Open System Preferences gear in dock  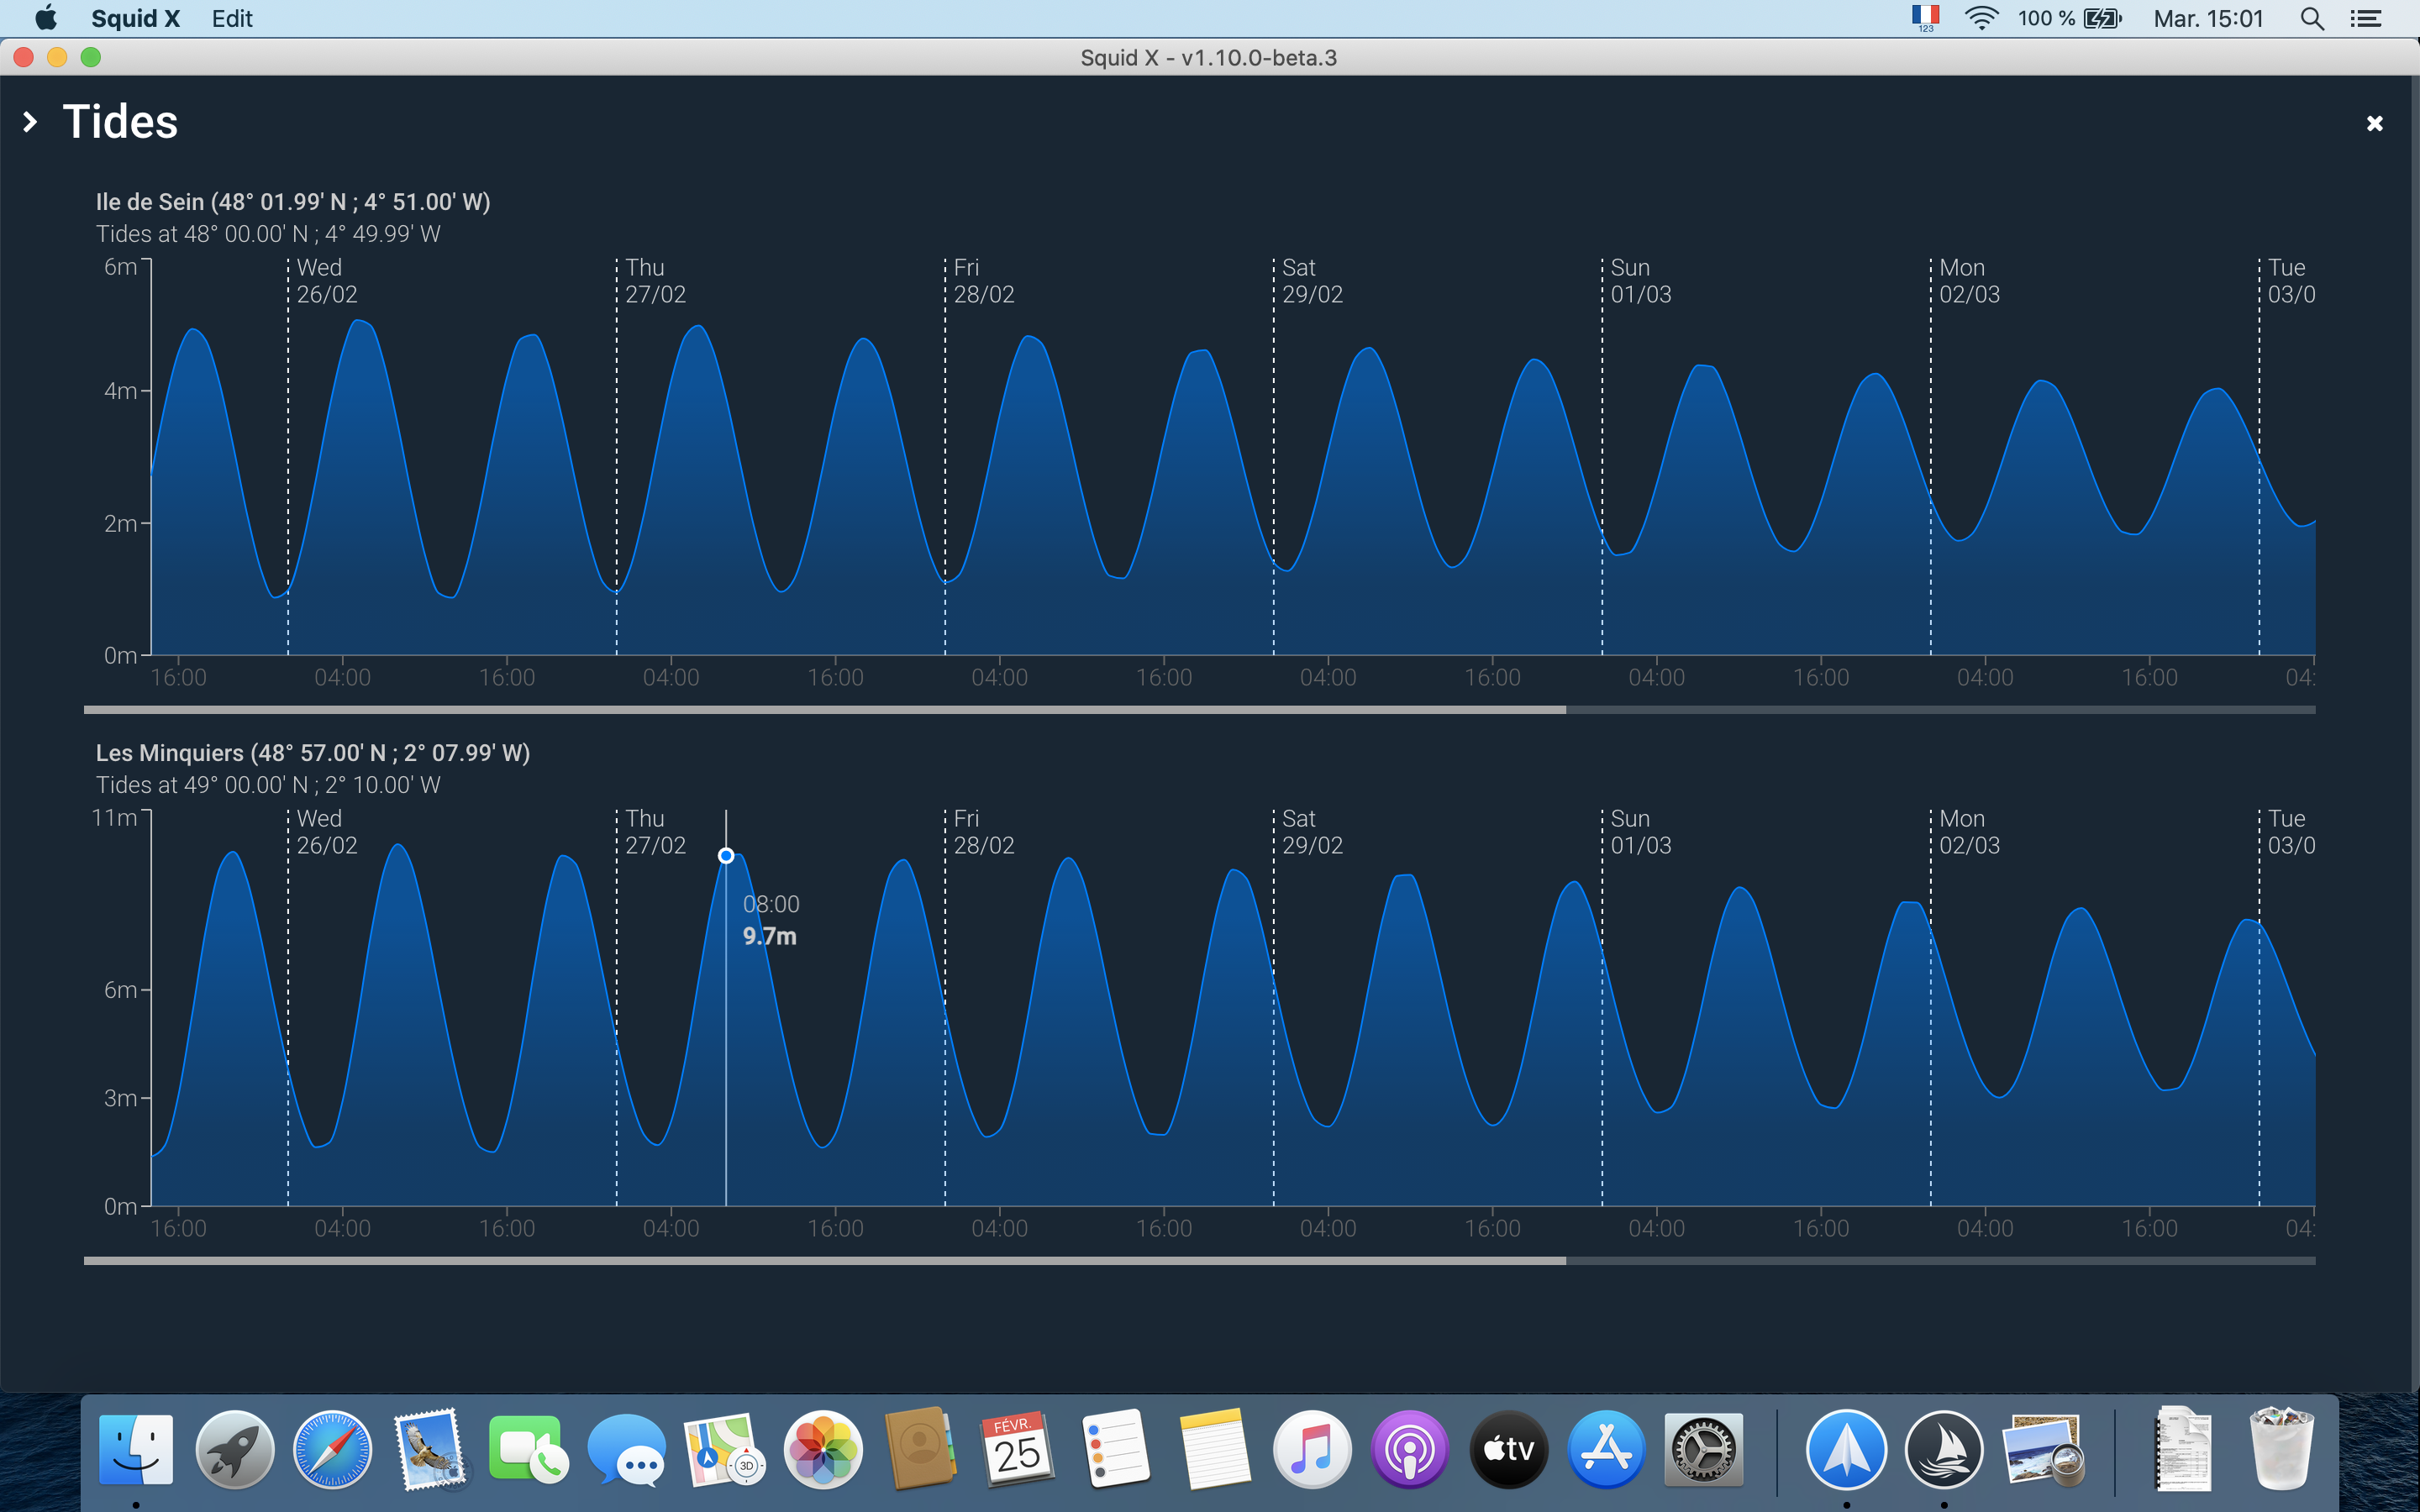point(1703,1449)
